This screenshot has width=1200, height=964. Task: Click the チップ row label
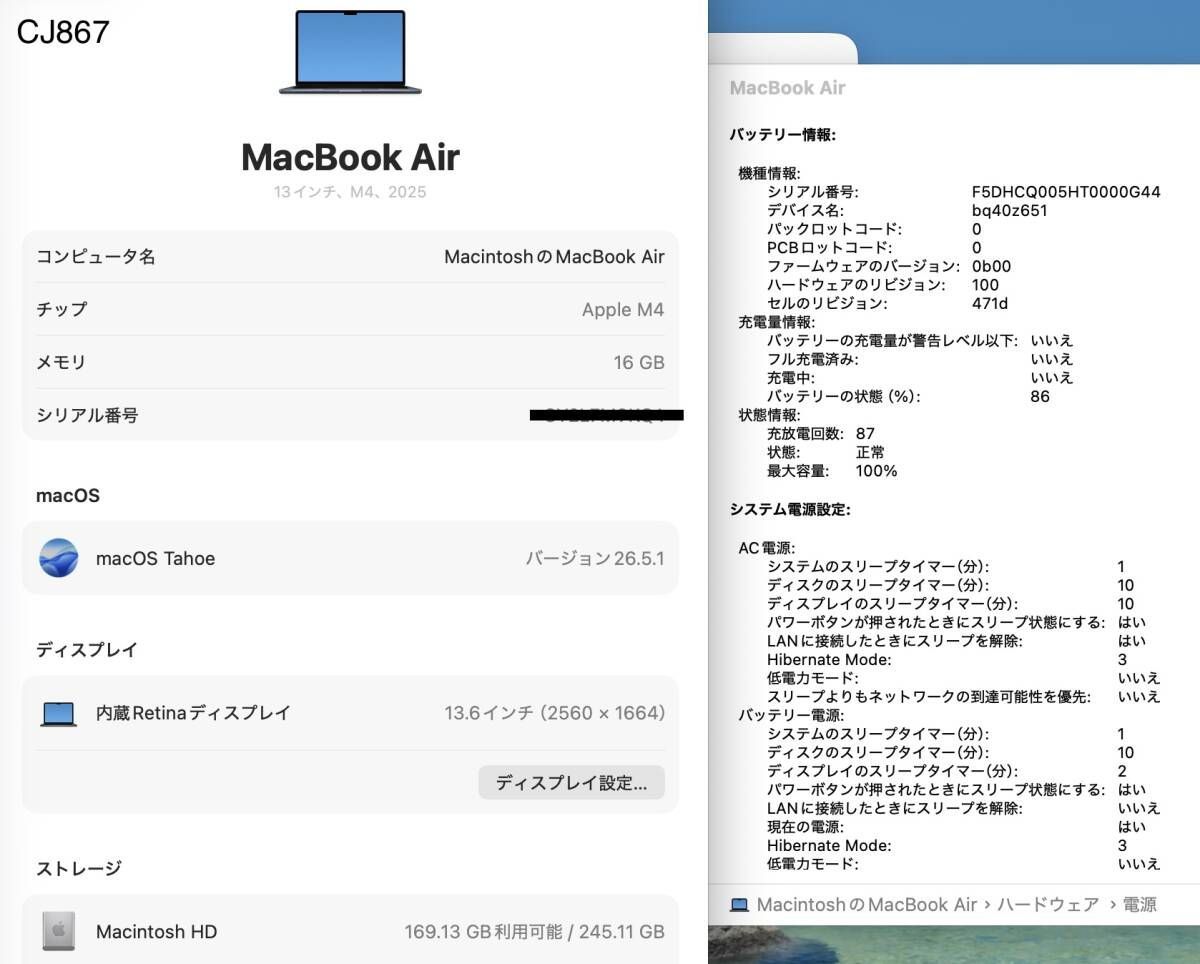click(x=62, y=310)
